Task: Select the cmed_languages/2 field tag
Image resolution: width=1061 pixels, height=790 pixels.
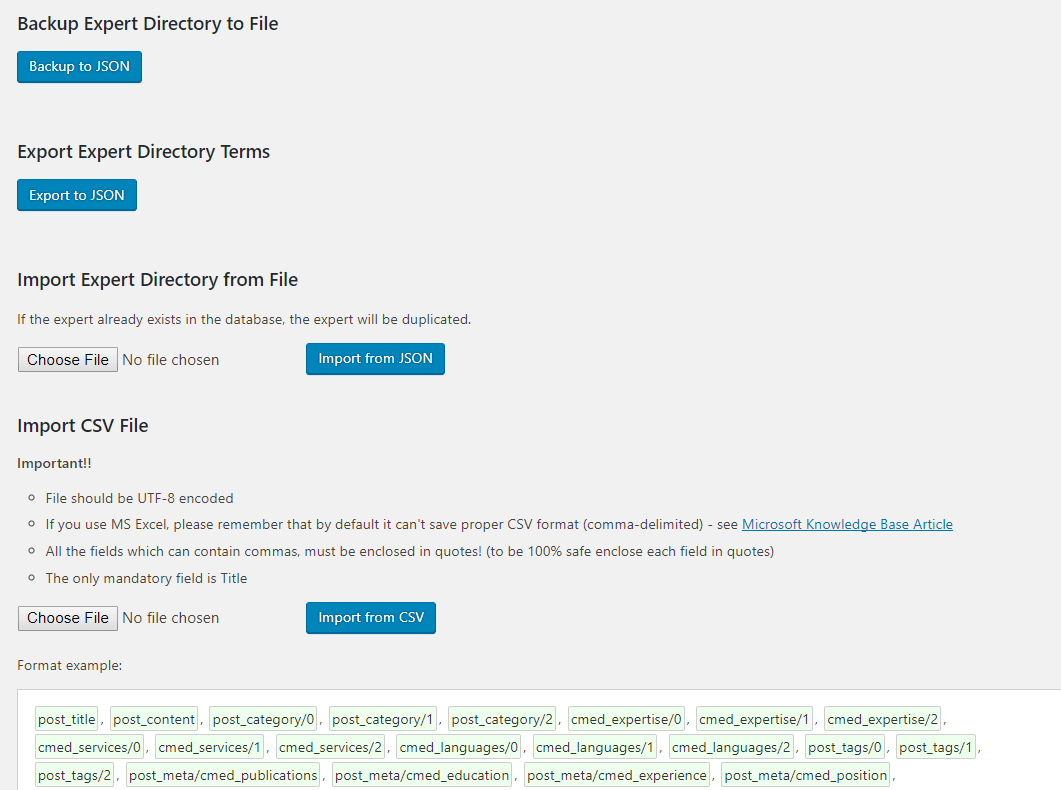Action: coord(732,747)
